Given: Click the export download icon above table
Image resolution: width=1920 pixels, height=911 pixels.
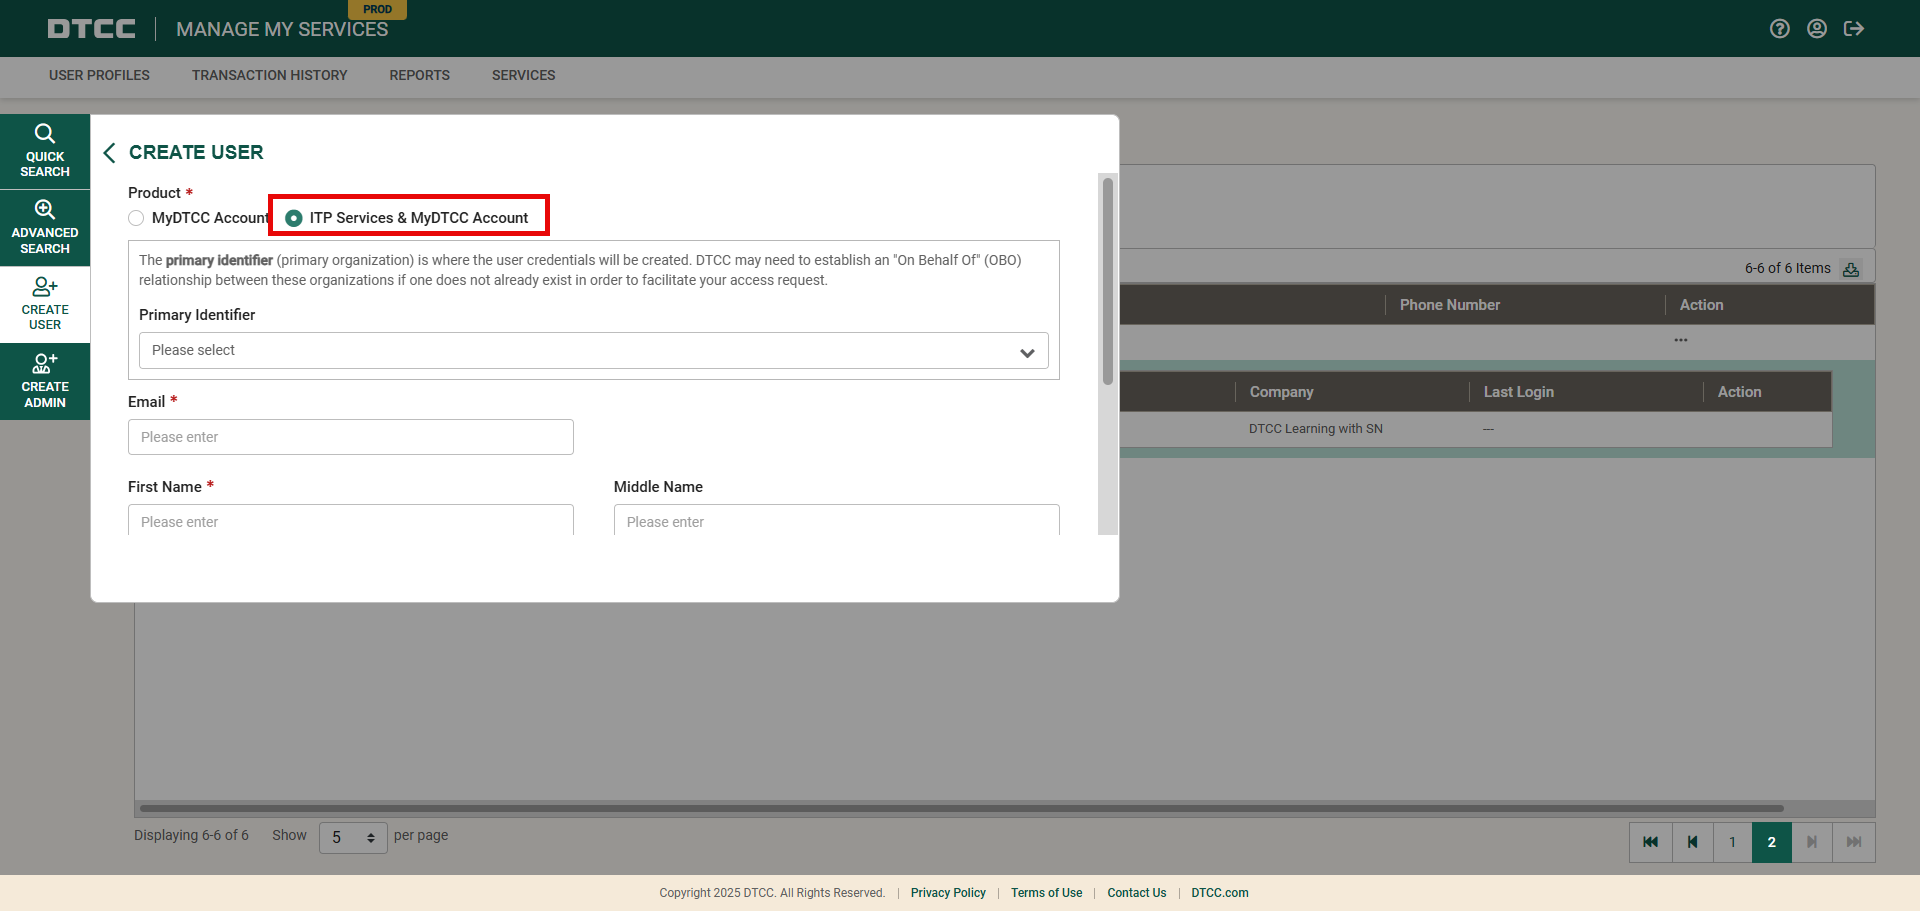Looking at the screenshot, I should pyautogui.click(x=1851, y=269).
